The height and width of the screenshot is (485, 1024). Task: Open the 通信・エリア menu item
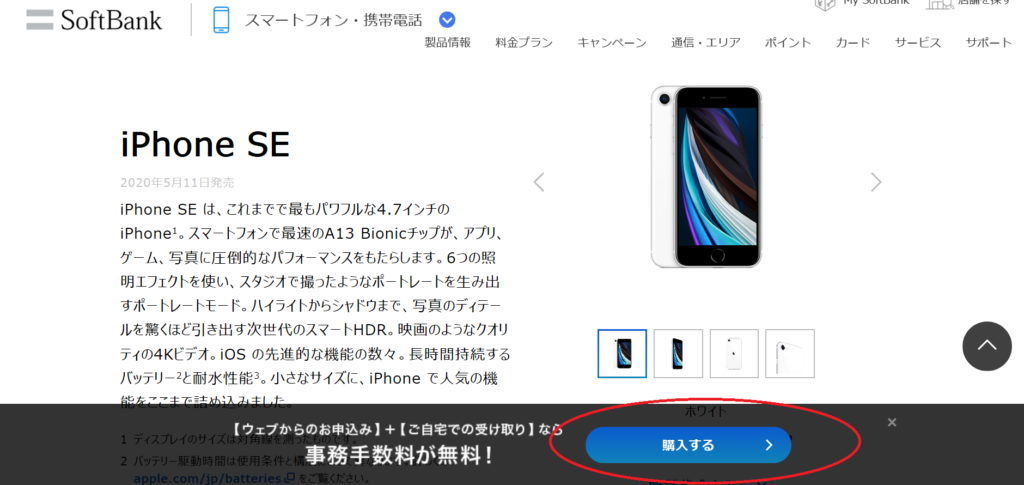click(x=706, y=43)
